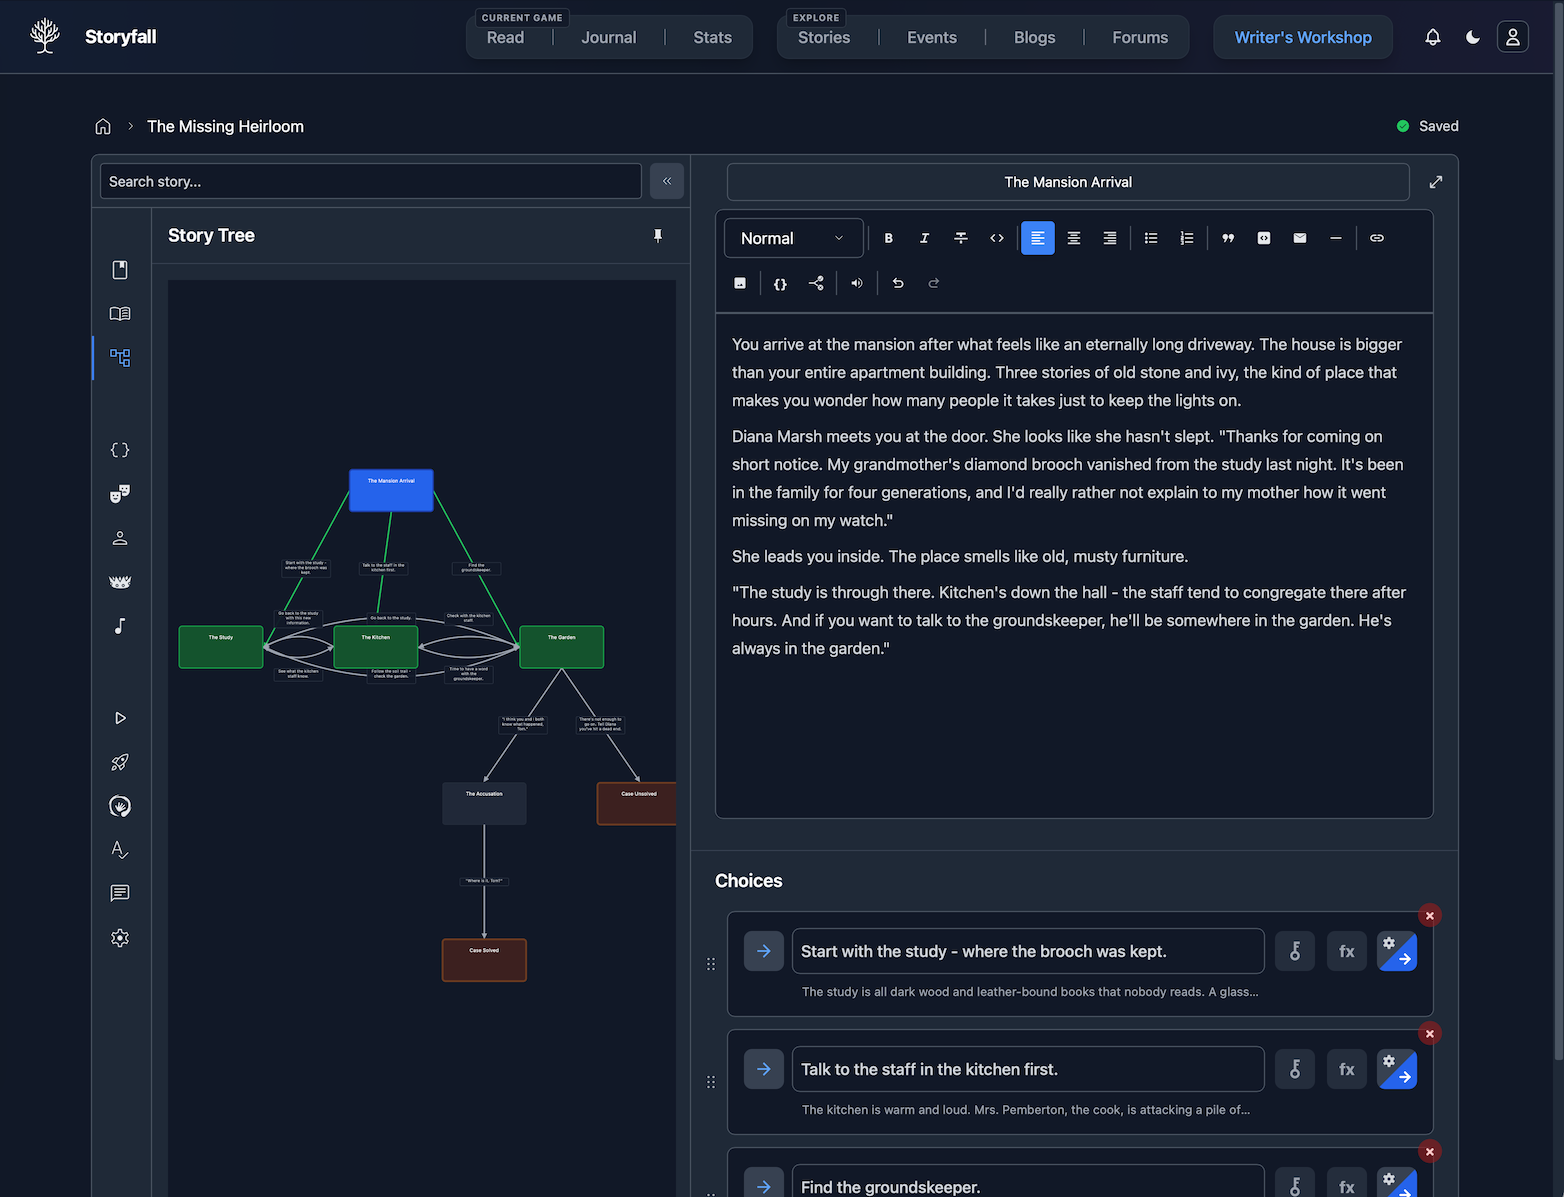Open the music panel in the sidebar

[x=119, y=626]
